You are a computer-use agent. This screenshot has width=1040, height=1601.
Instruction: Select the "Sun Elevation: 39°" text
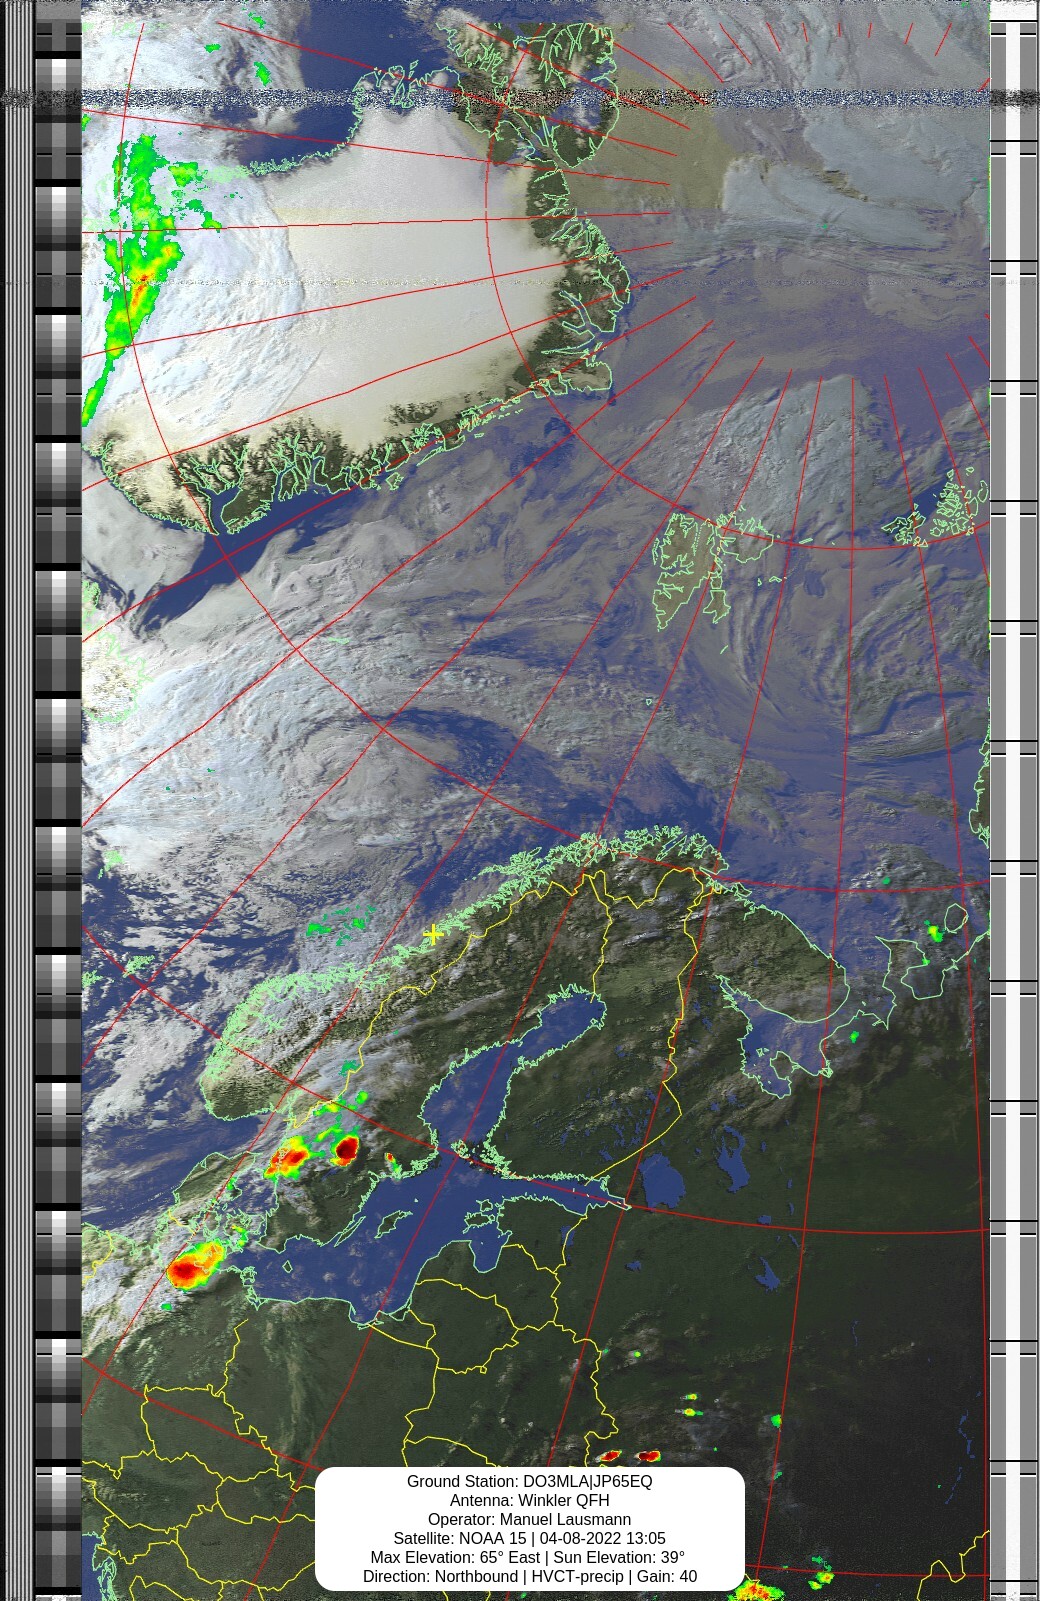click(620, 1557)
